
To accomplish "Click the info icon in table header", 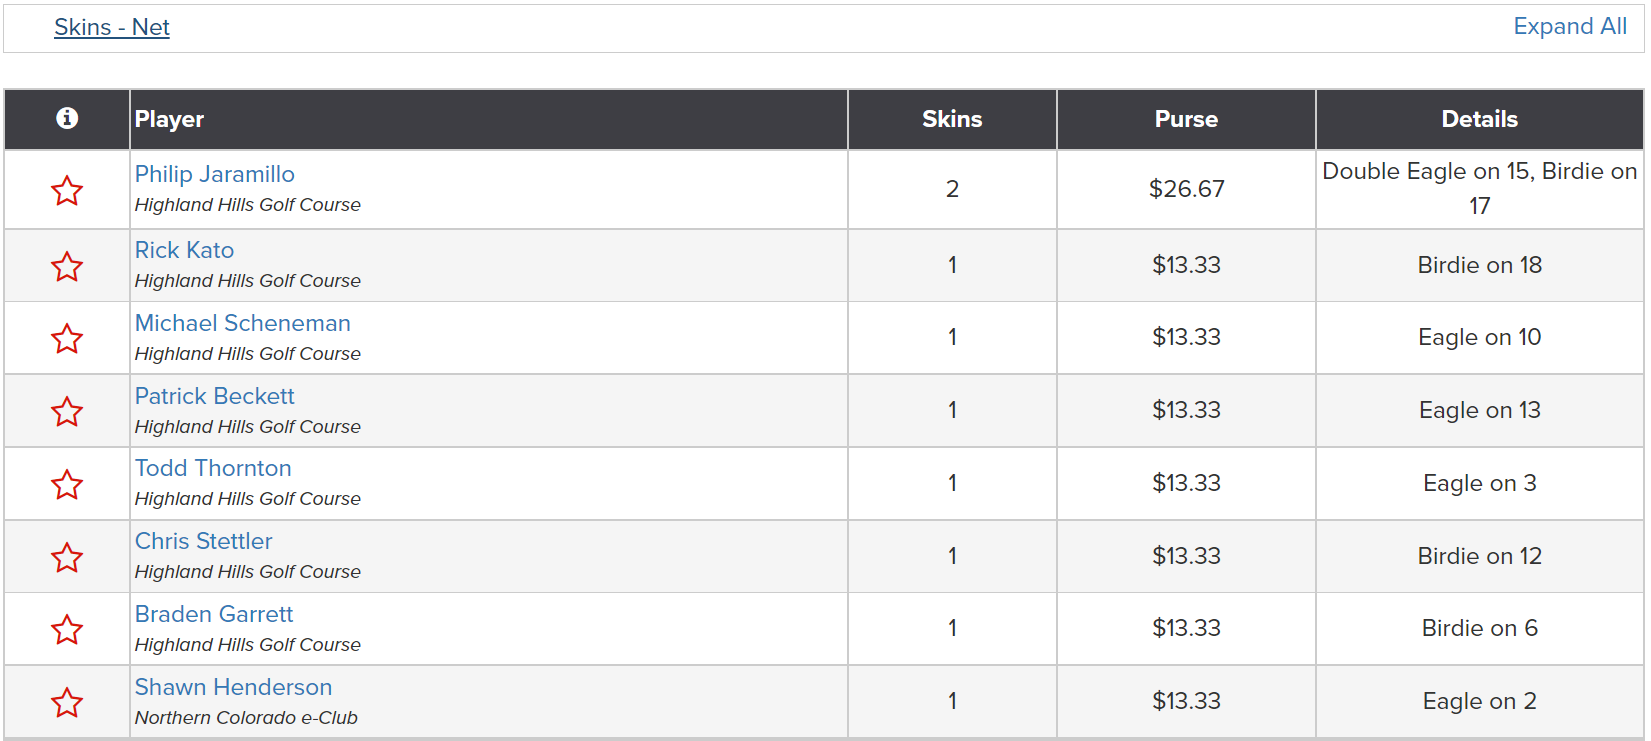I will point(67,118).
